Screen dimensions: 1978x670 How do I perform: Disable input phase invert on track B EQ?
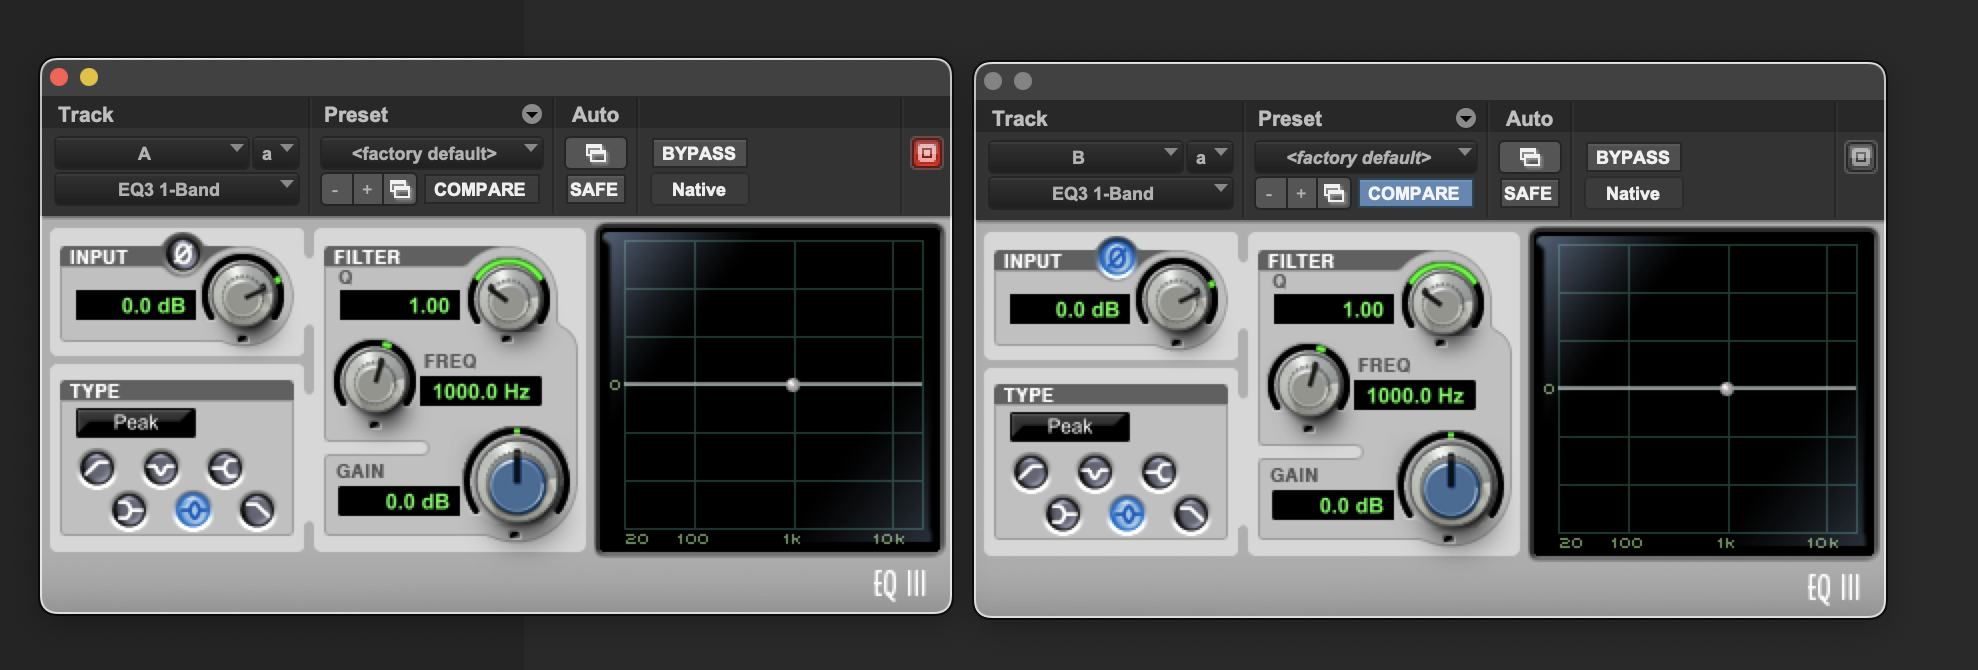[x=1117, y=258]
